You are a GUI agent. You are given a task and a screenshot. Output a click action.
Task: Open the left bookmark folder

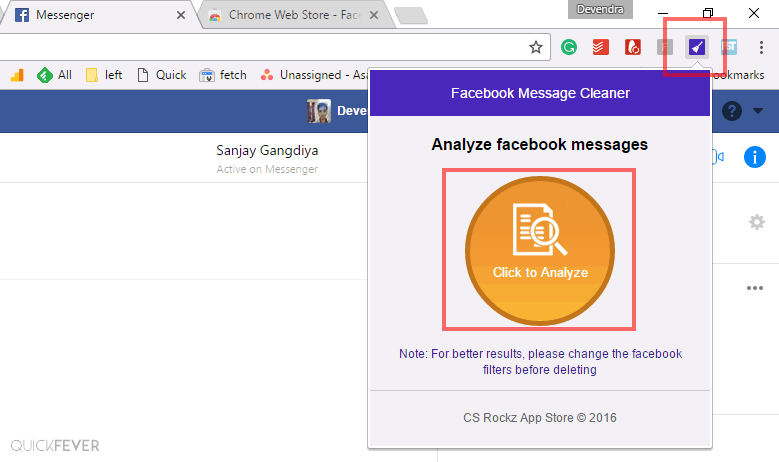coord(104,75)
